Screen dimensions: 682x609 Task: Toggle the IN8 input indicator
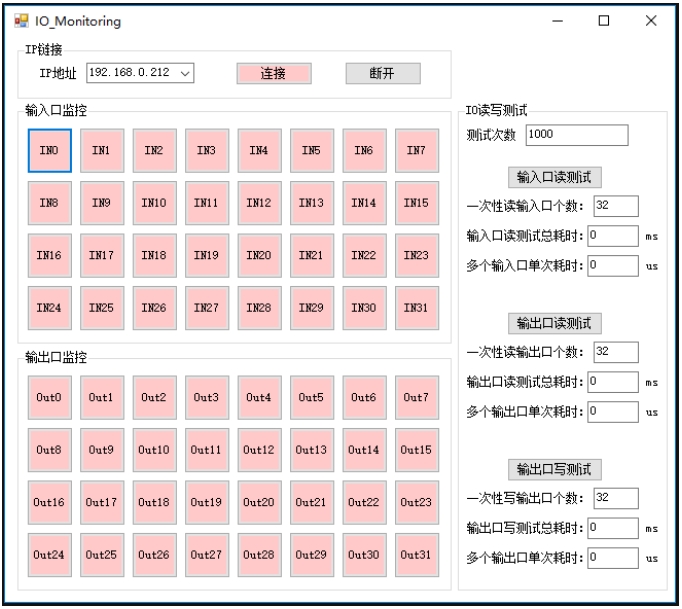[50, 203]
